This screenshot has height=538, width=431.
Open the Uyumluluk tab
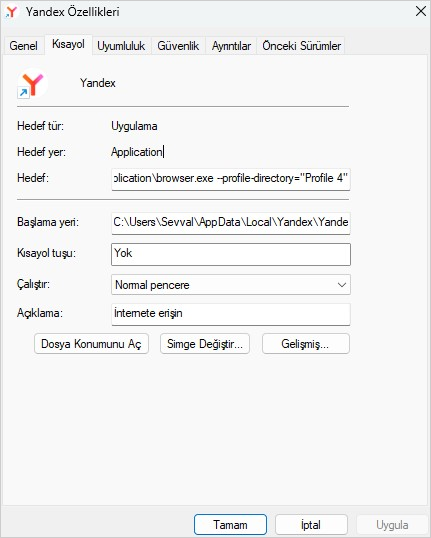(121, 46)
